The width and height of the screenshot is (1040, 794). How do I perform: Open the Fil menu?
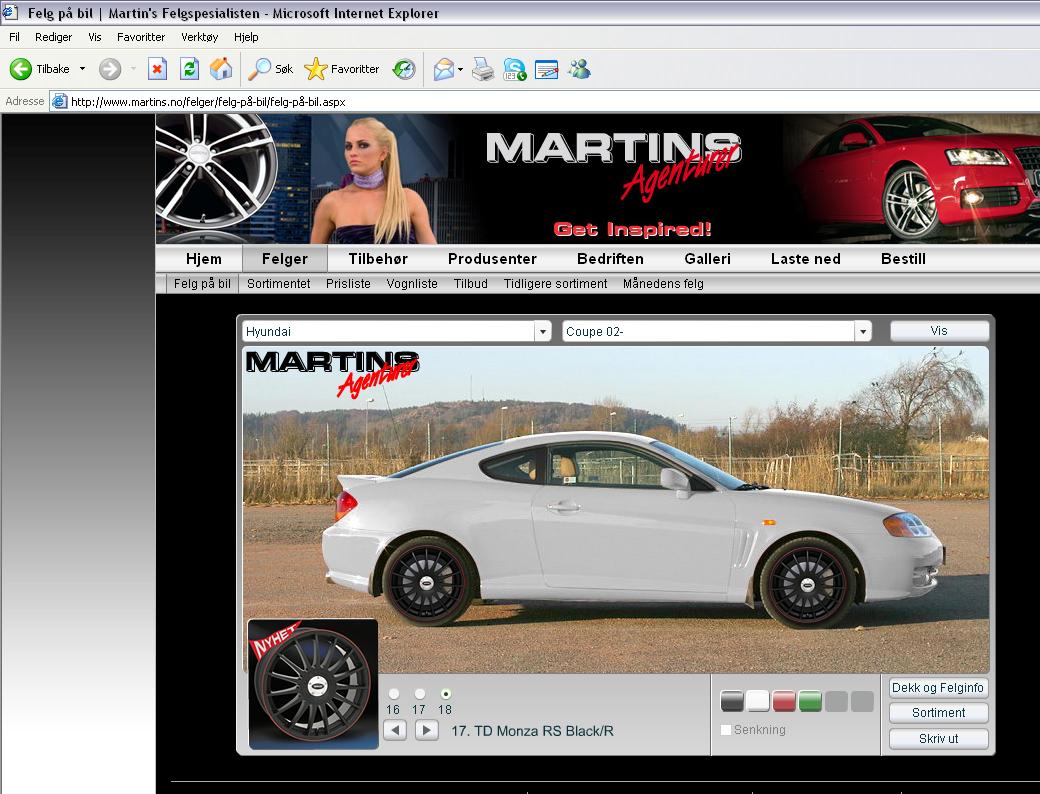coord(14,37)
